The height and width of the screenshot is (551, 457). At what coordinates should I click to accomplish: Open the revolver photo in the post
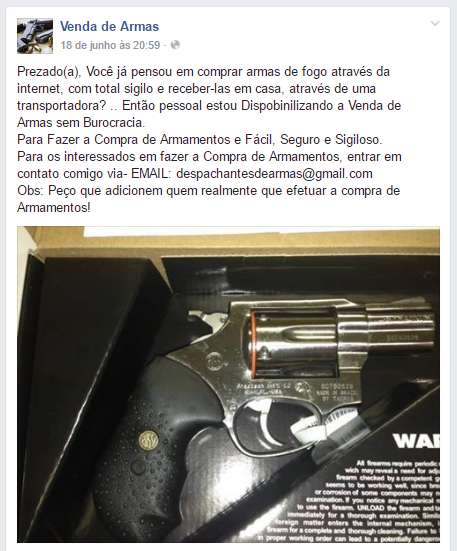click(x=228, y=384)
